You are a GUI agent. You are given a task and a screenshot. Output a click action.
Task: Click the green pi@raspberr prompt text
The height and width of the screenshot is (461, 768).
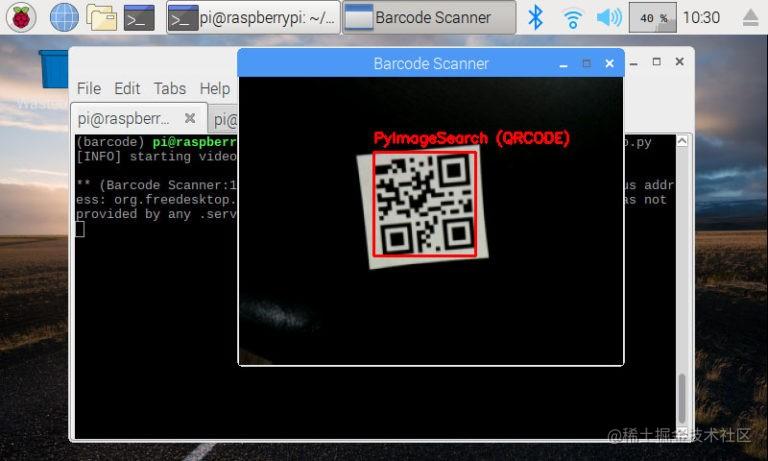pyautogui.click(x=194, y=142)
